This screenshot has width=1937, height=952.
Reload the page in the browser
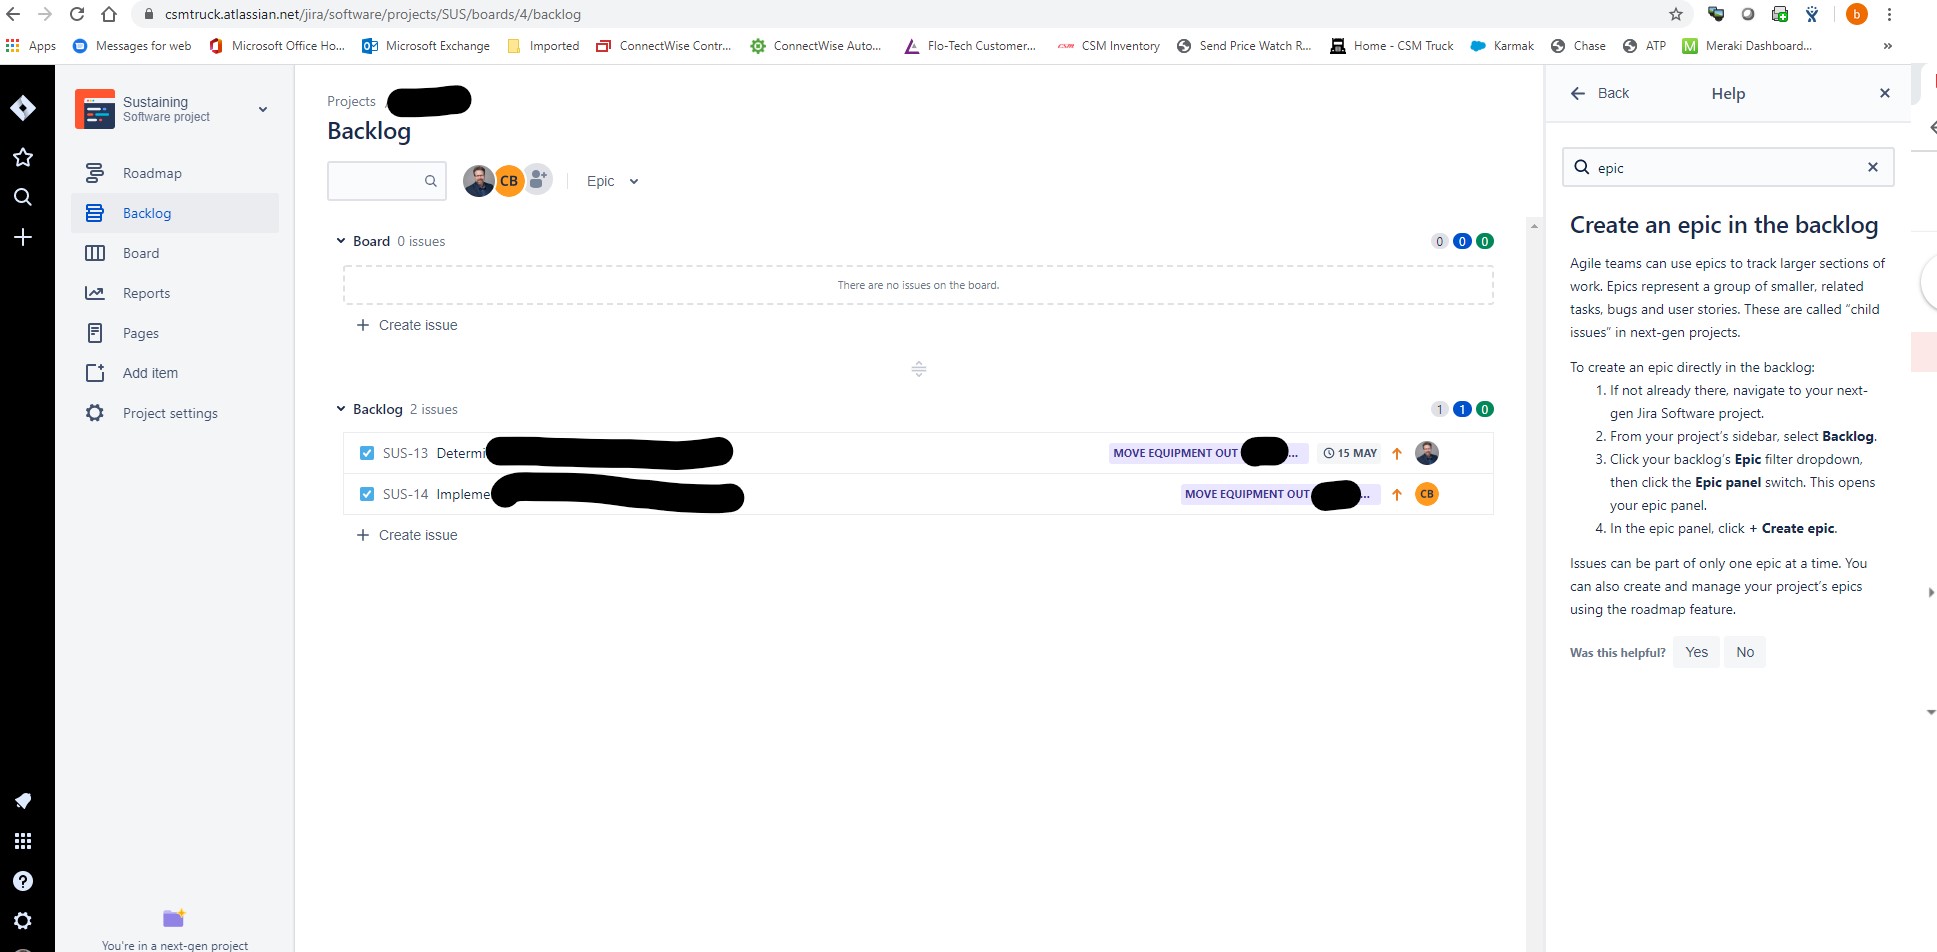tap(77, 14)
